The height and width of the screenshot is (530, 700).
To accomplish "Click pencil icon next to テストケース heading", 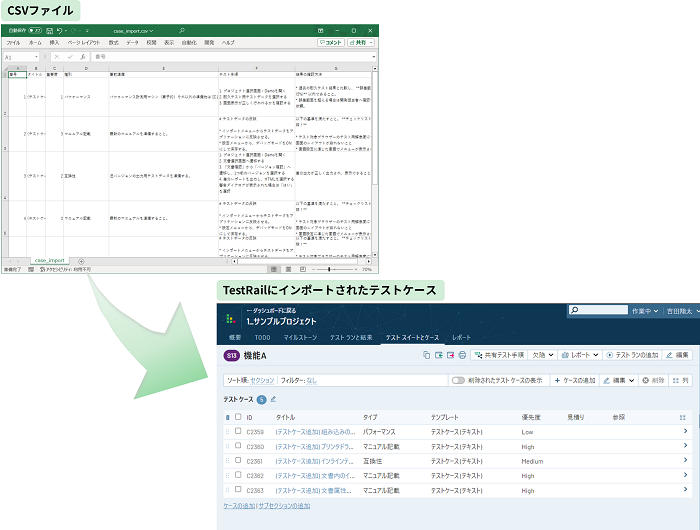I will click(x=273, y=399).
